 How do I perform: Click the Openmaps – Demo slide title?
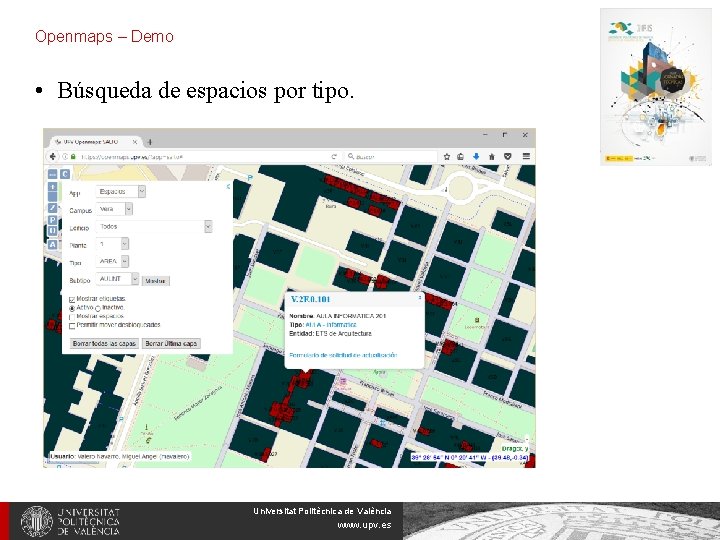pos(104,36)
